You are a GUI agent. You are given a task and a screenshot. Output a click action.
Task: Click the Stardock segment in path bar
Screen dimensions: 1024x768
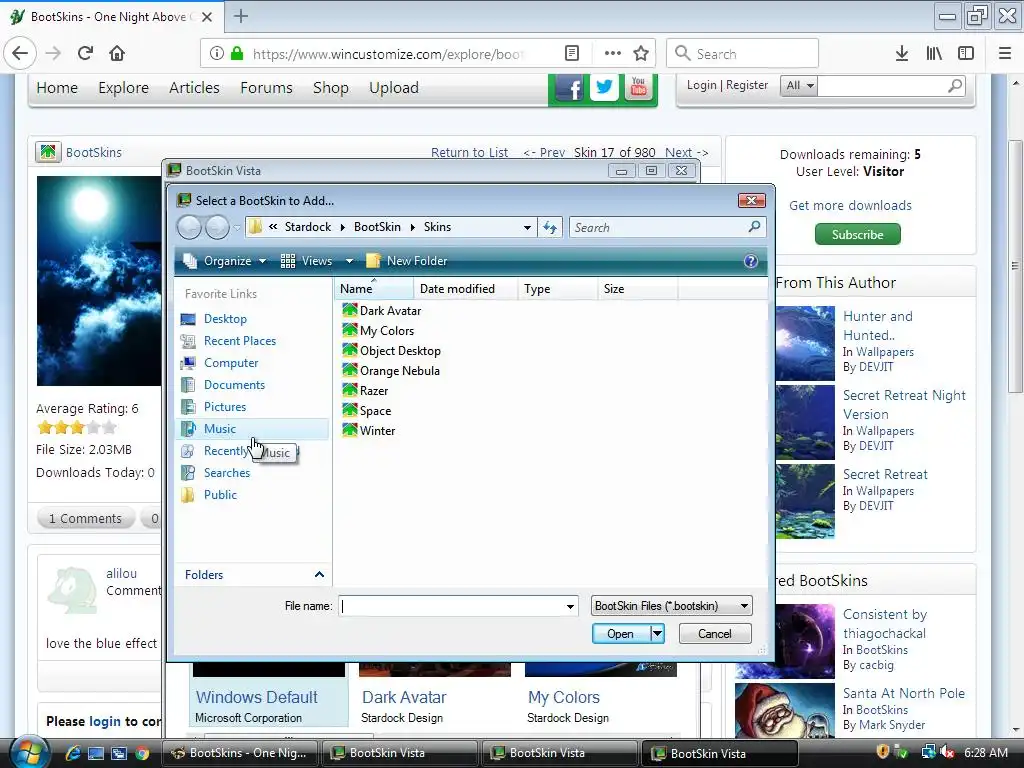[x=308, y=227]
